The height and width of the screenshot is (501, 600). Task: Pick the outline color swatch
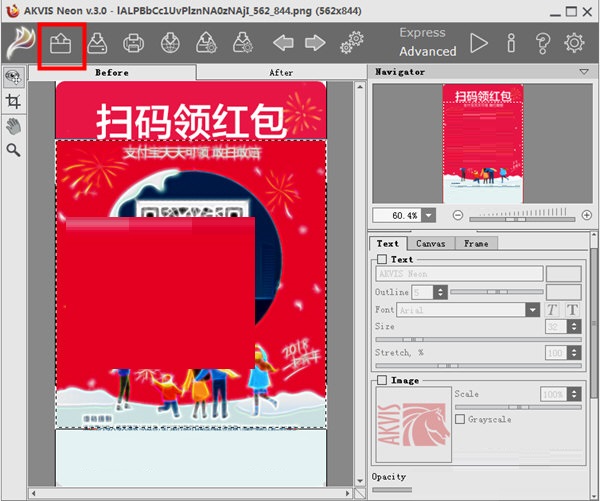[564, 292]
